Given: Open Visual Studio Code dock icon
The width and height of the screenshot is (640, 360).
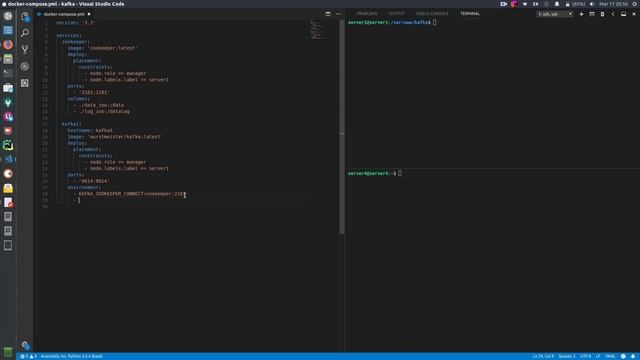Looking at the screenshot, I should [x=8, y=159].
